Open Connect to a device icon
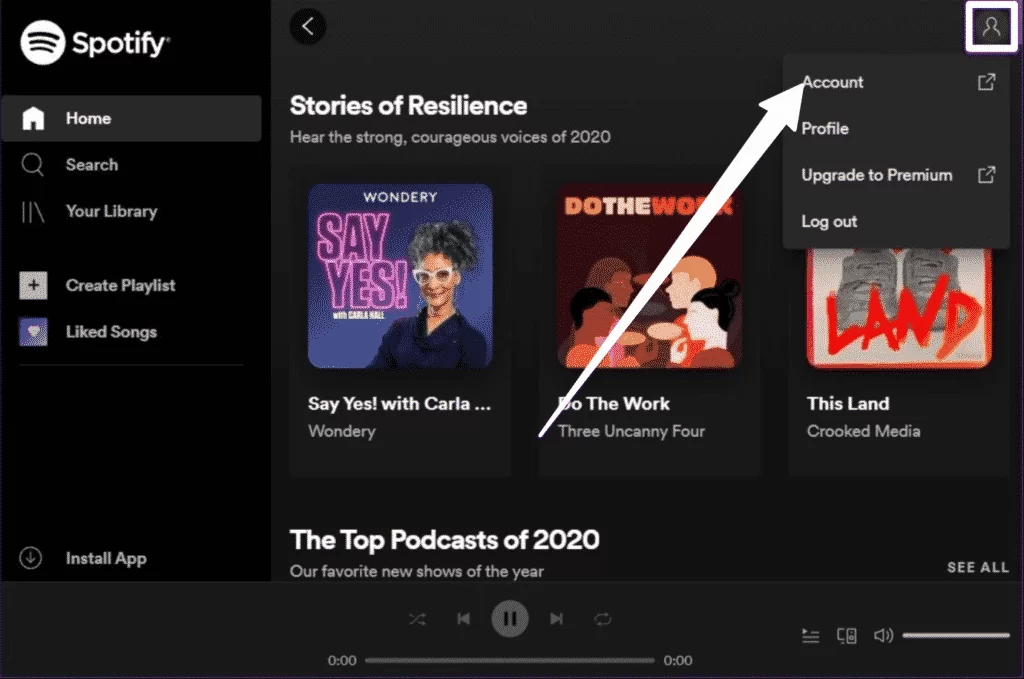Image resolution: width=1024 pixels, height=679 pixels. (847, 635)
